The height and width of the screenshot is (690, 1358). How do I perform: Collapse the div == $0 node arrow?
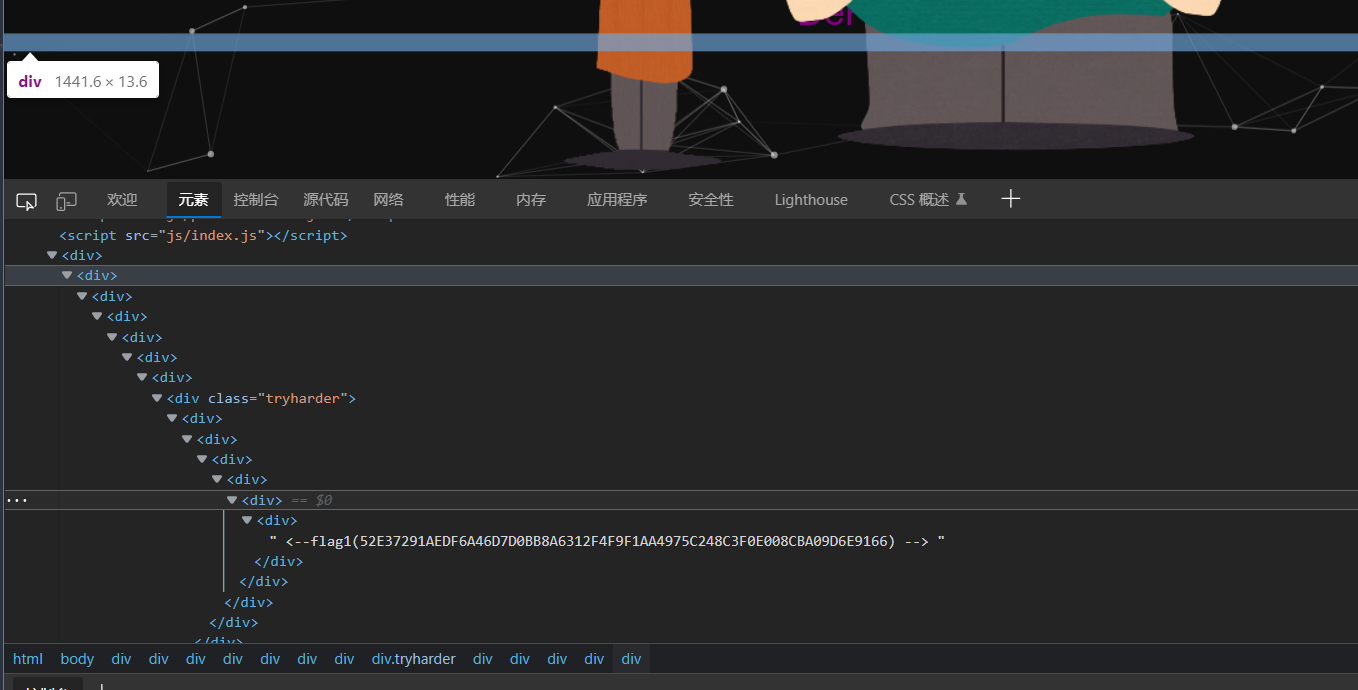tap(232, 500)
